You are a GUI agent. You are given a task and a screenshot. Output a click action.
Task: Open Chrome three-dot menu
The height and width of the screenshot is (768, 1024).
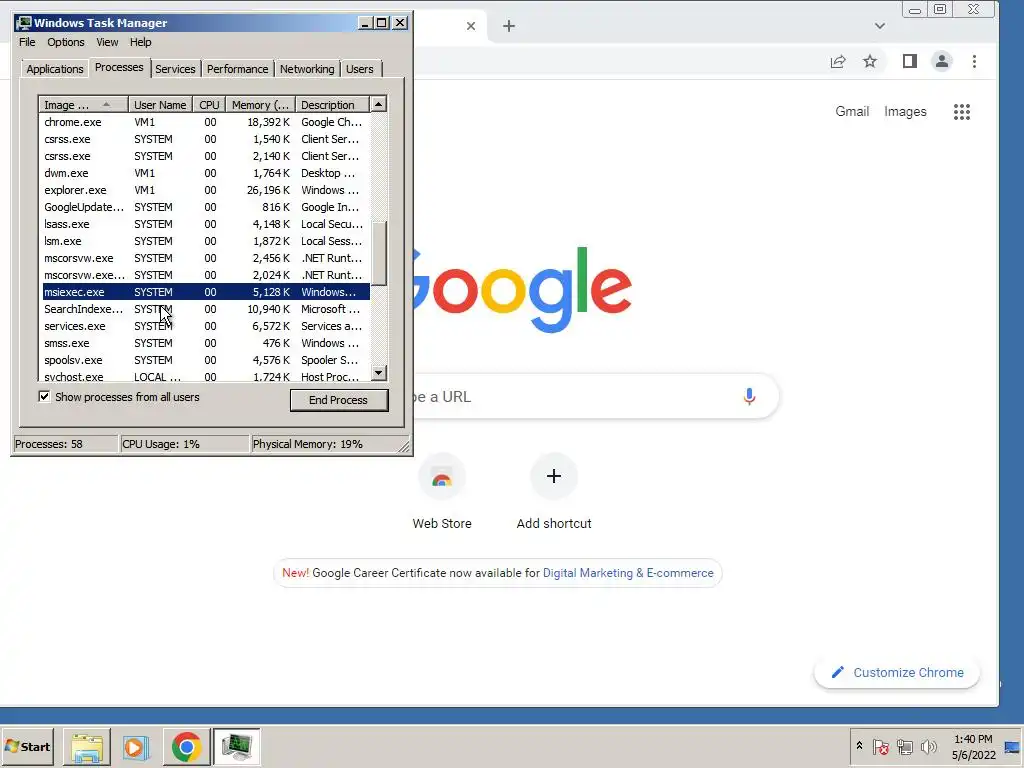tap(974, 61)
